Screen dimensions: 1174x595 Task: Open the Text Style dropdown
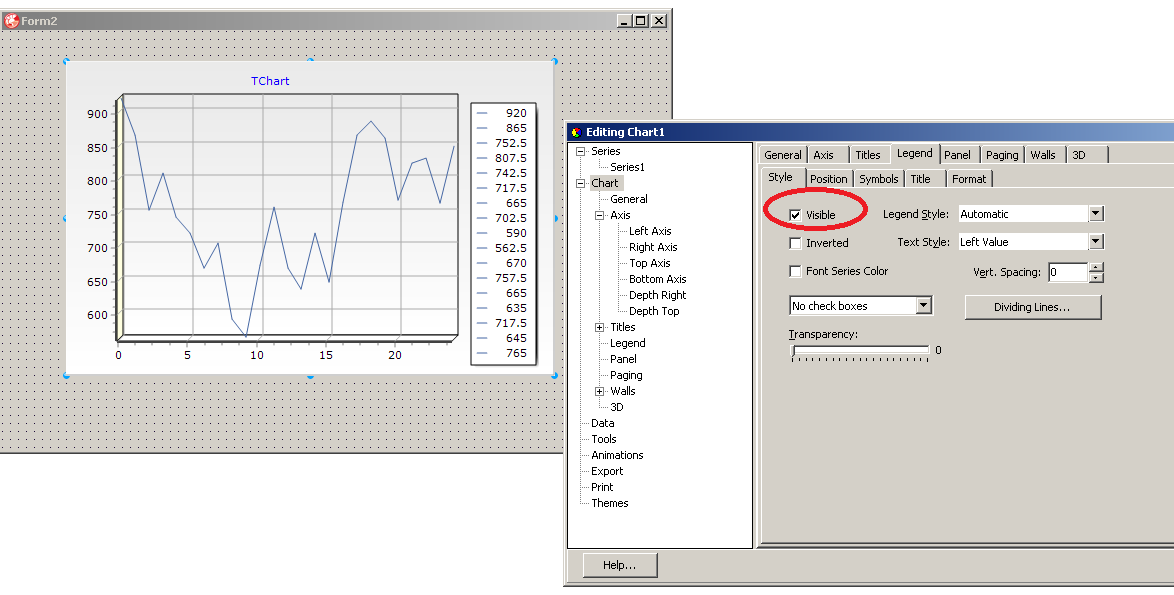coord(1096,242)
